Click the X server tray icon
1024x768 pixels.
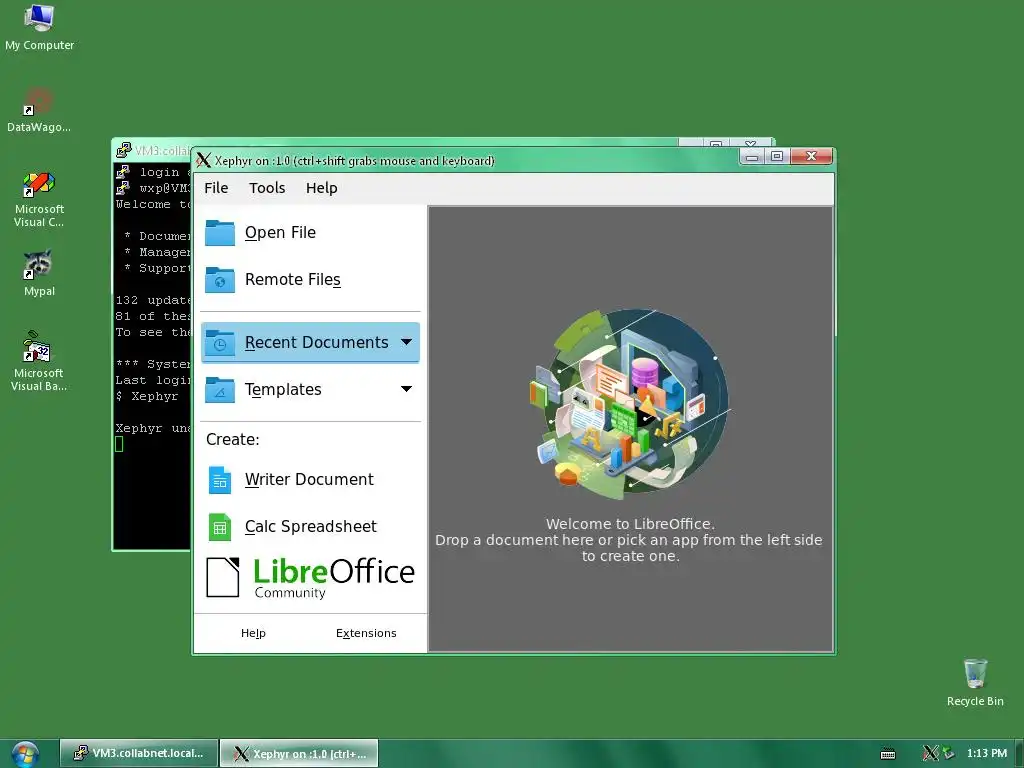[930, 753]
